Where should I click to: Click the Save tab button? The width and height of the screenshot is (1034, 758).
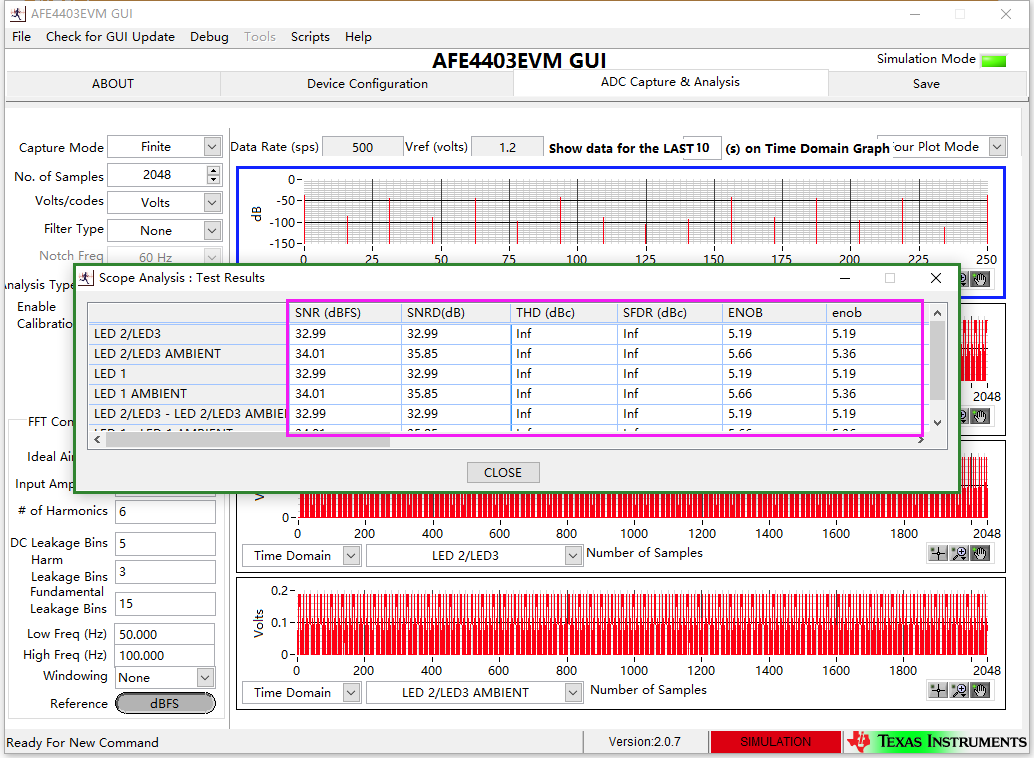click(x=926, y=84)
